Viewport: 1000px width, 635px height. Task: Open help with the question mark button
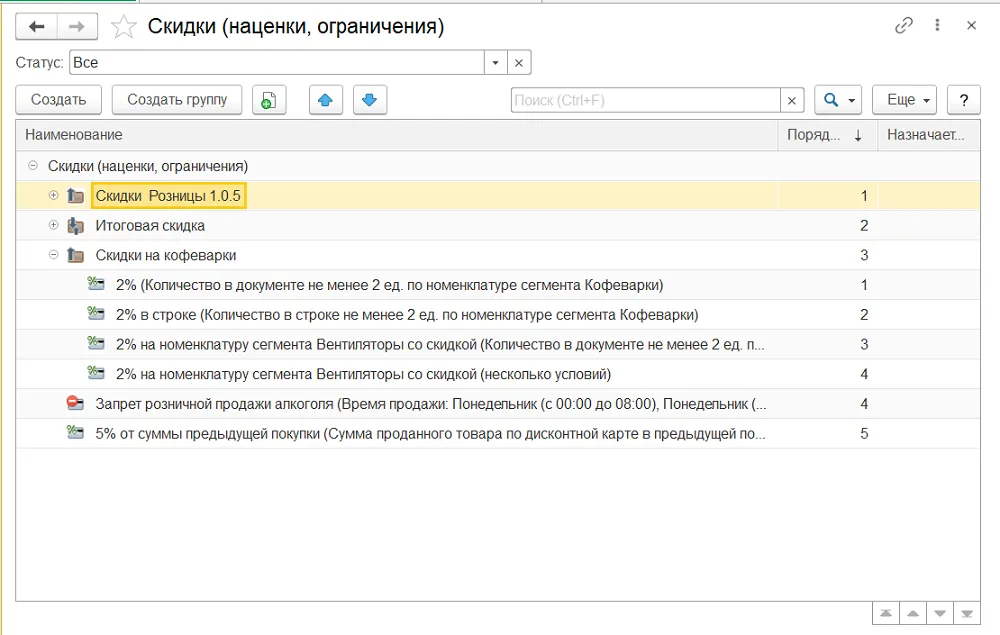click(964, 100)
